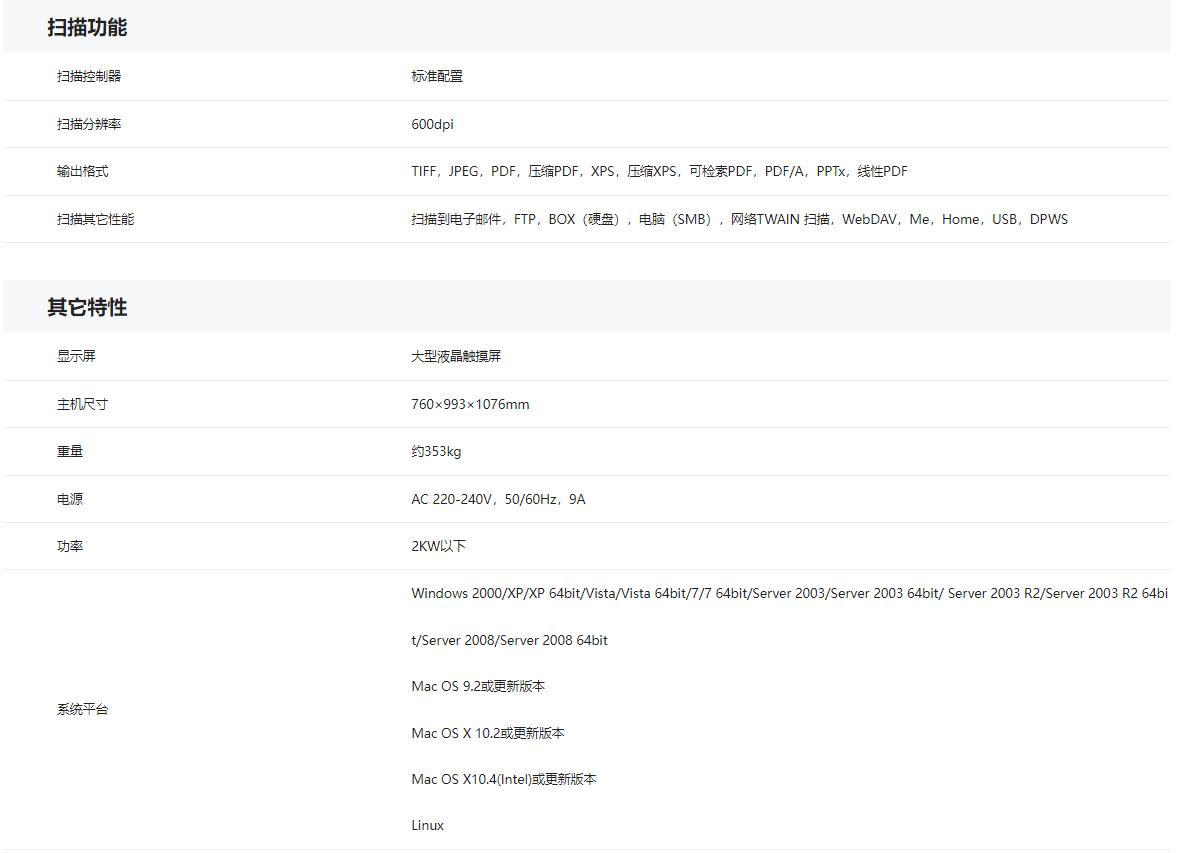Select the 扫描控制器 row label
The image size is (1184, 853).
89,76
